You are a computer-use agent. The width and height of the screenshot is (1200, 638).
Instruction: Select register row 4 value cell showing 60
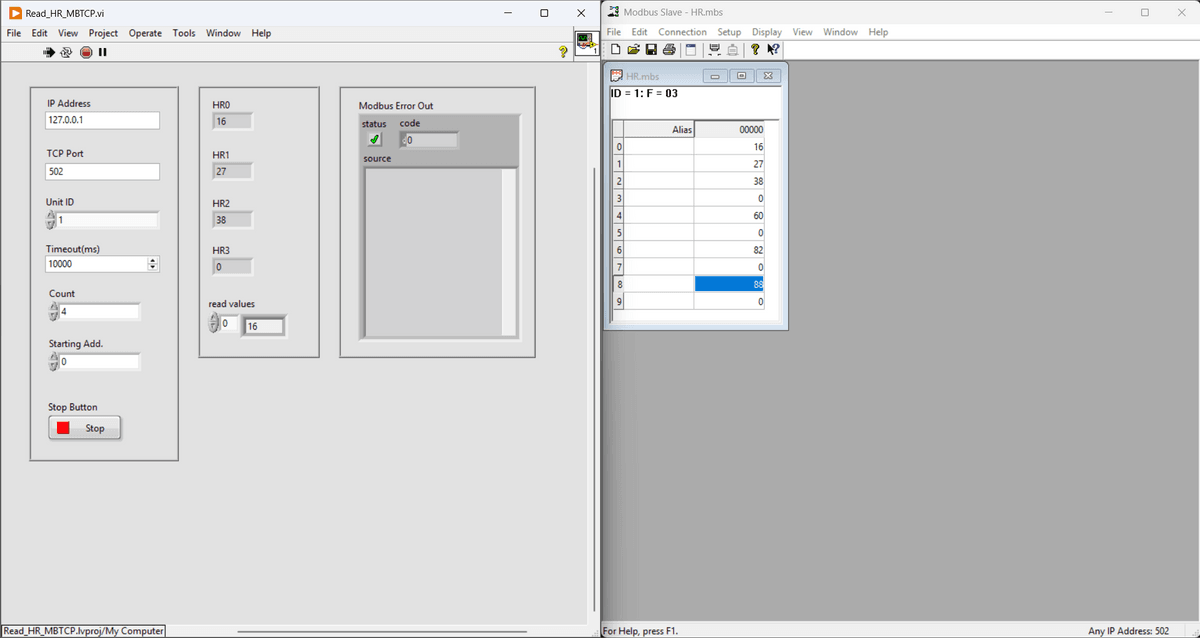click(729, 215)
